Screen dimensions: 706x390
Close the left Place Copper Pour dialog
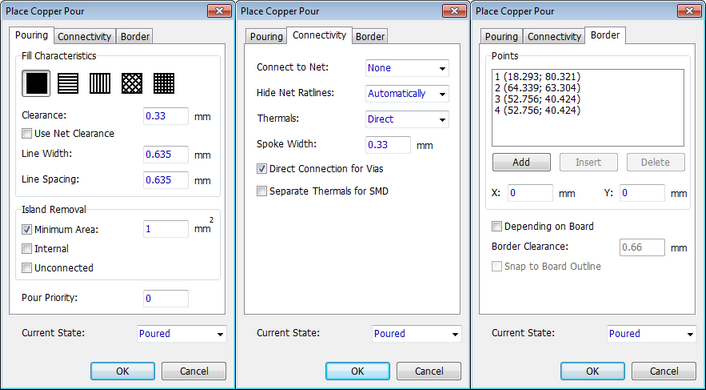tap(219, 11)
